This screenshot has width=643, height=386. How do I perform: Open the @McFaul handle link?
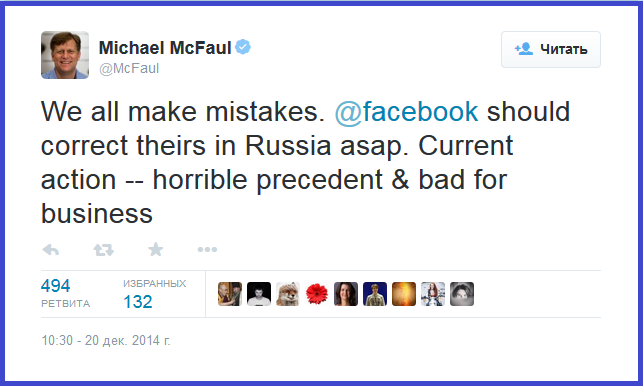click(129, 69)
